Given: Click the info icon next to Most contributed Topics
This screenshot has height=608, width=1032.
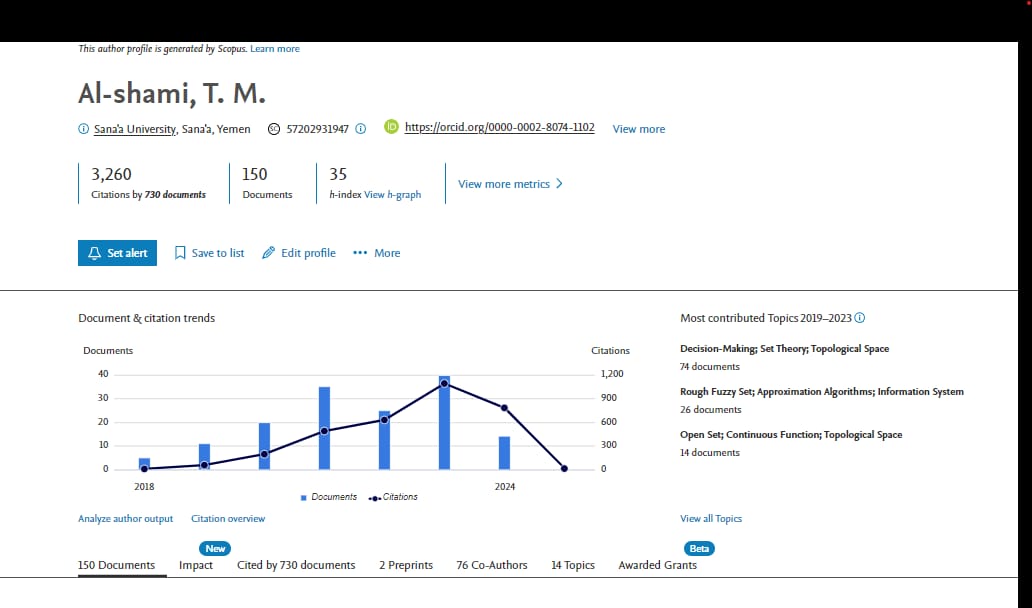Looking at the screenshot, I should click(860, 318).
